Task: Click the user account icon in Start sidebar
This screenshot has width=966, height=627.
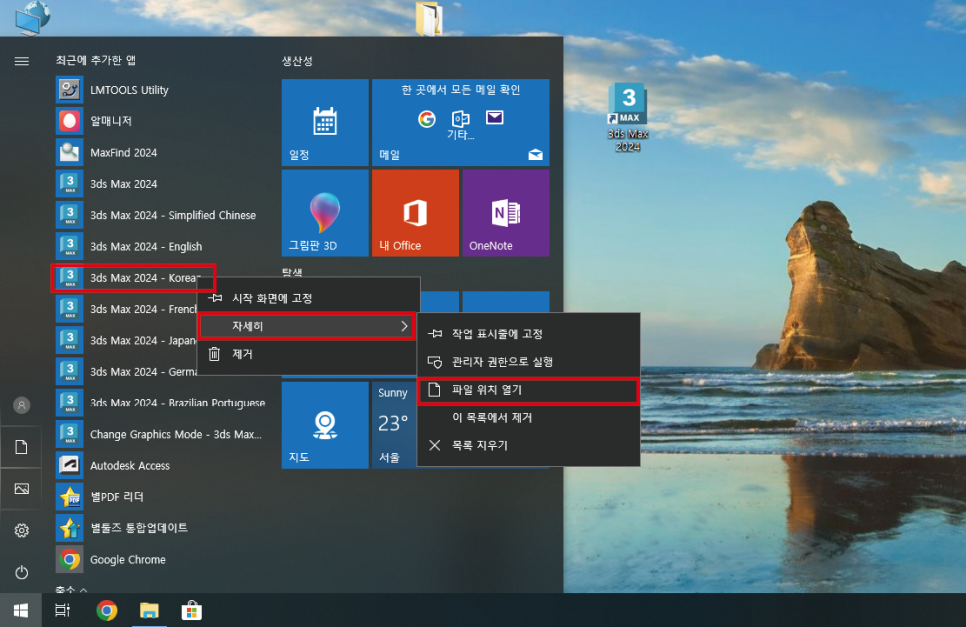Action: click(x=22, y=405)
